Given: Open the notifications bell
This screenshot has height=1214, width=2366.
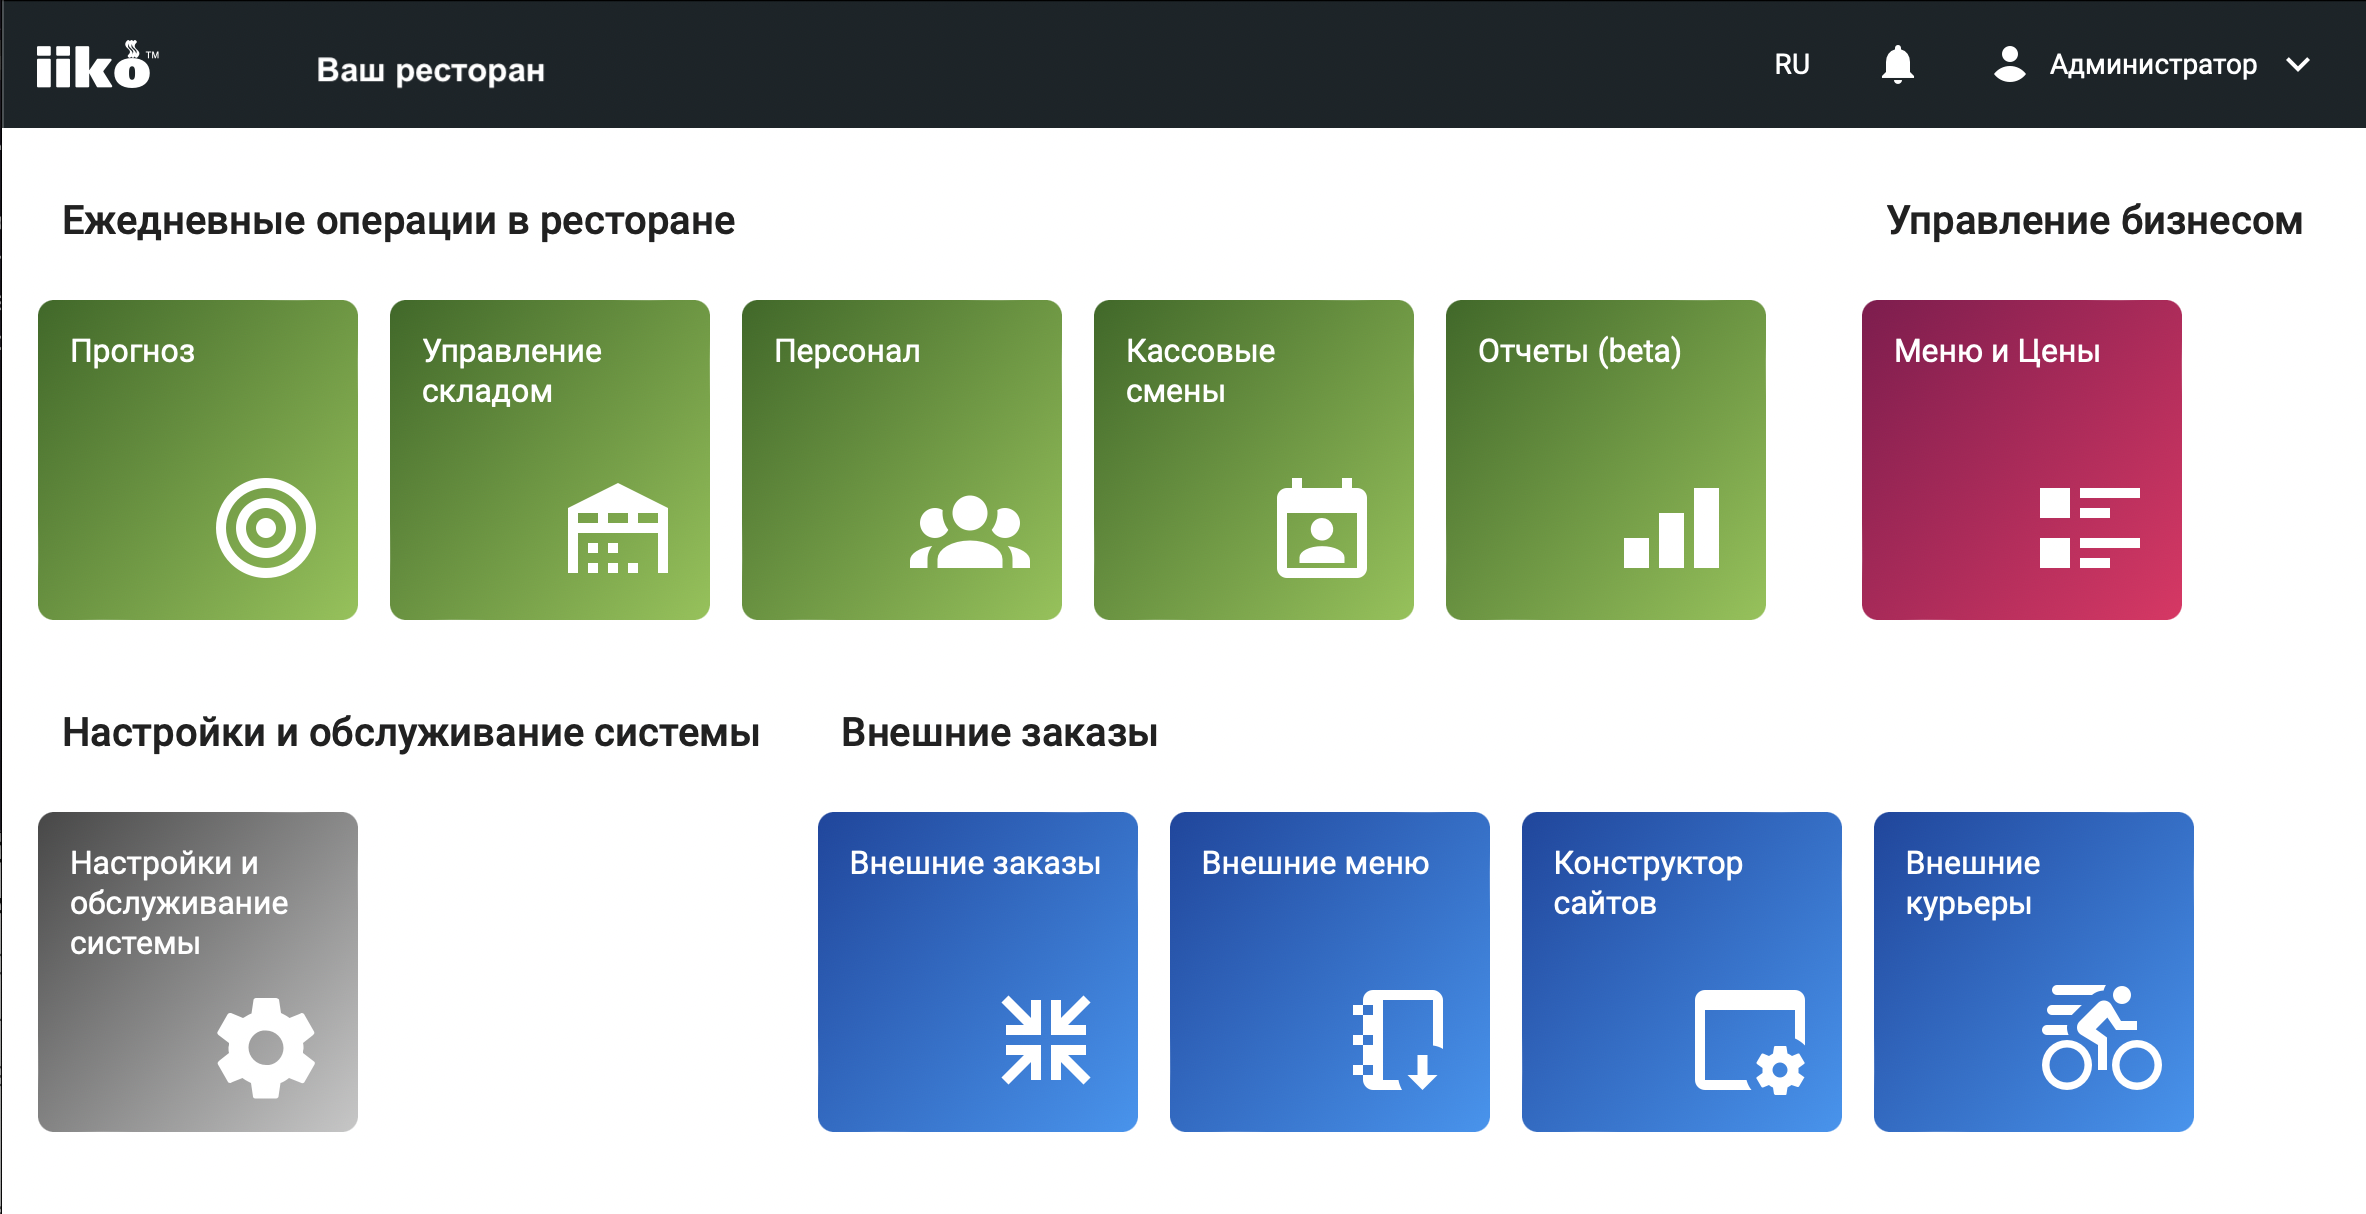Looking at the screenshot, I should click(x=1897, y=63).
